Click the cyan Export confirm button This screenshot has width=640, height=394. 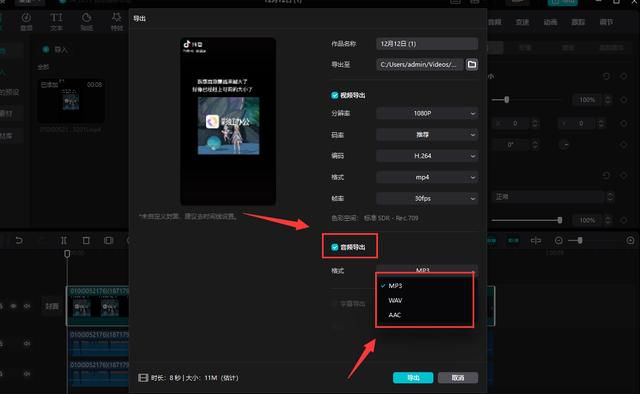tap(413, 378)
